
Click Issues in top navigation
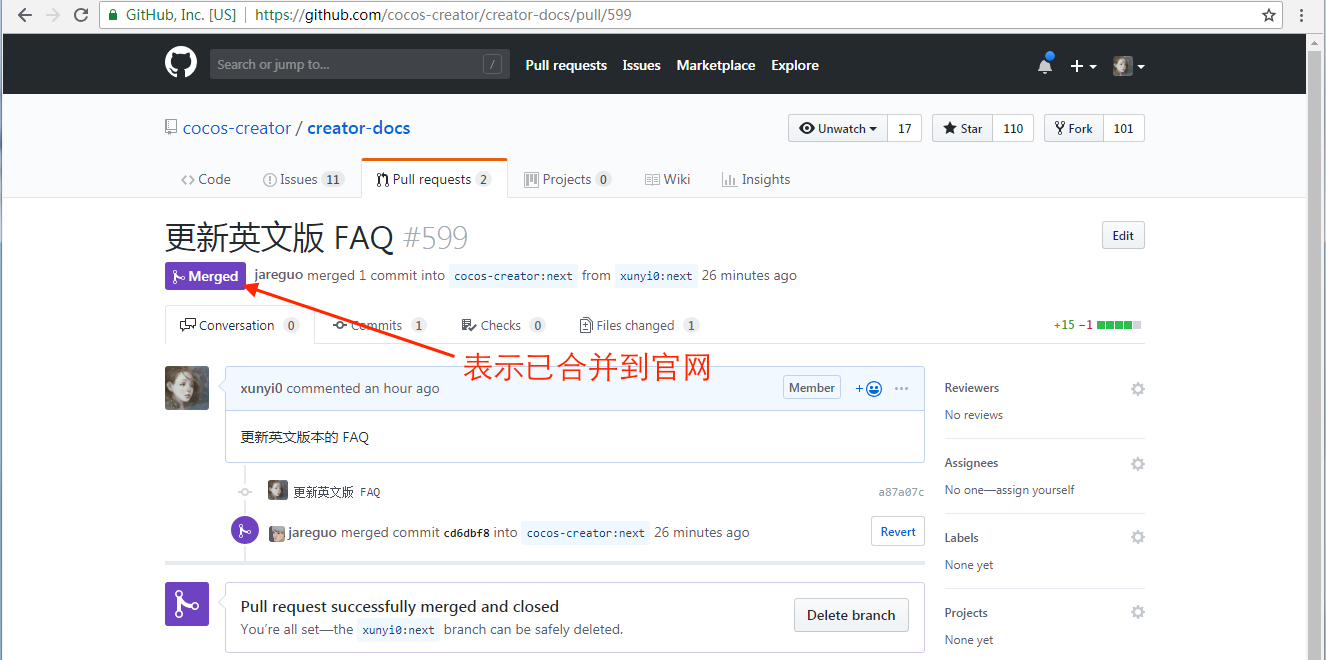coord(641,65)
